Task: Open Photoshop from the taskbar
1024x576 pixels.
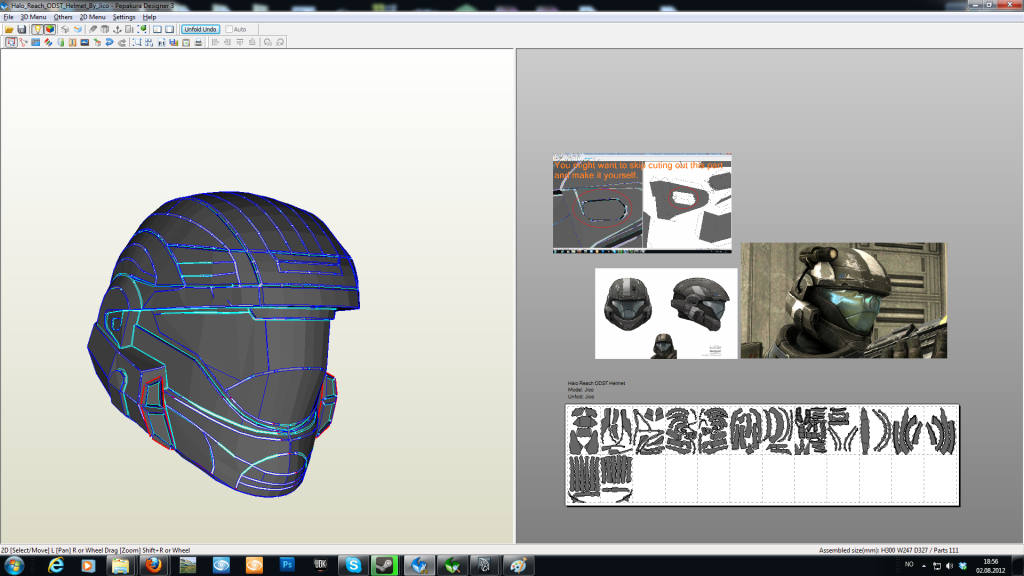Action: [x=287, y=566]
